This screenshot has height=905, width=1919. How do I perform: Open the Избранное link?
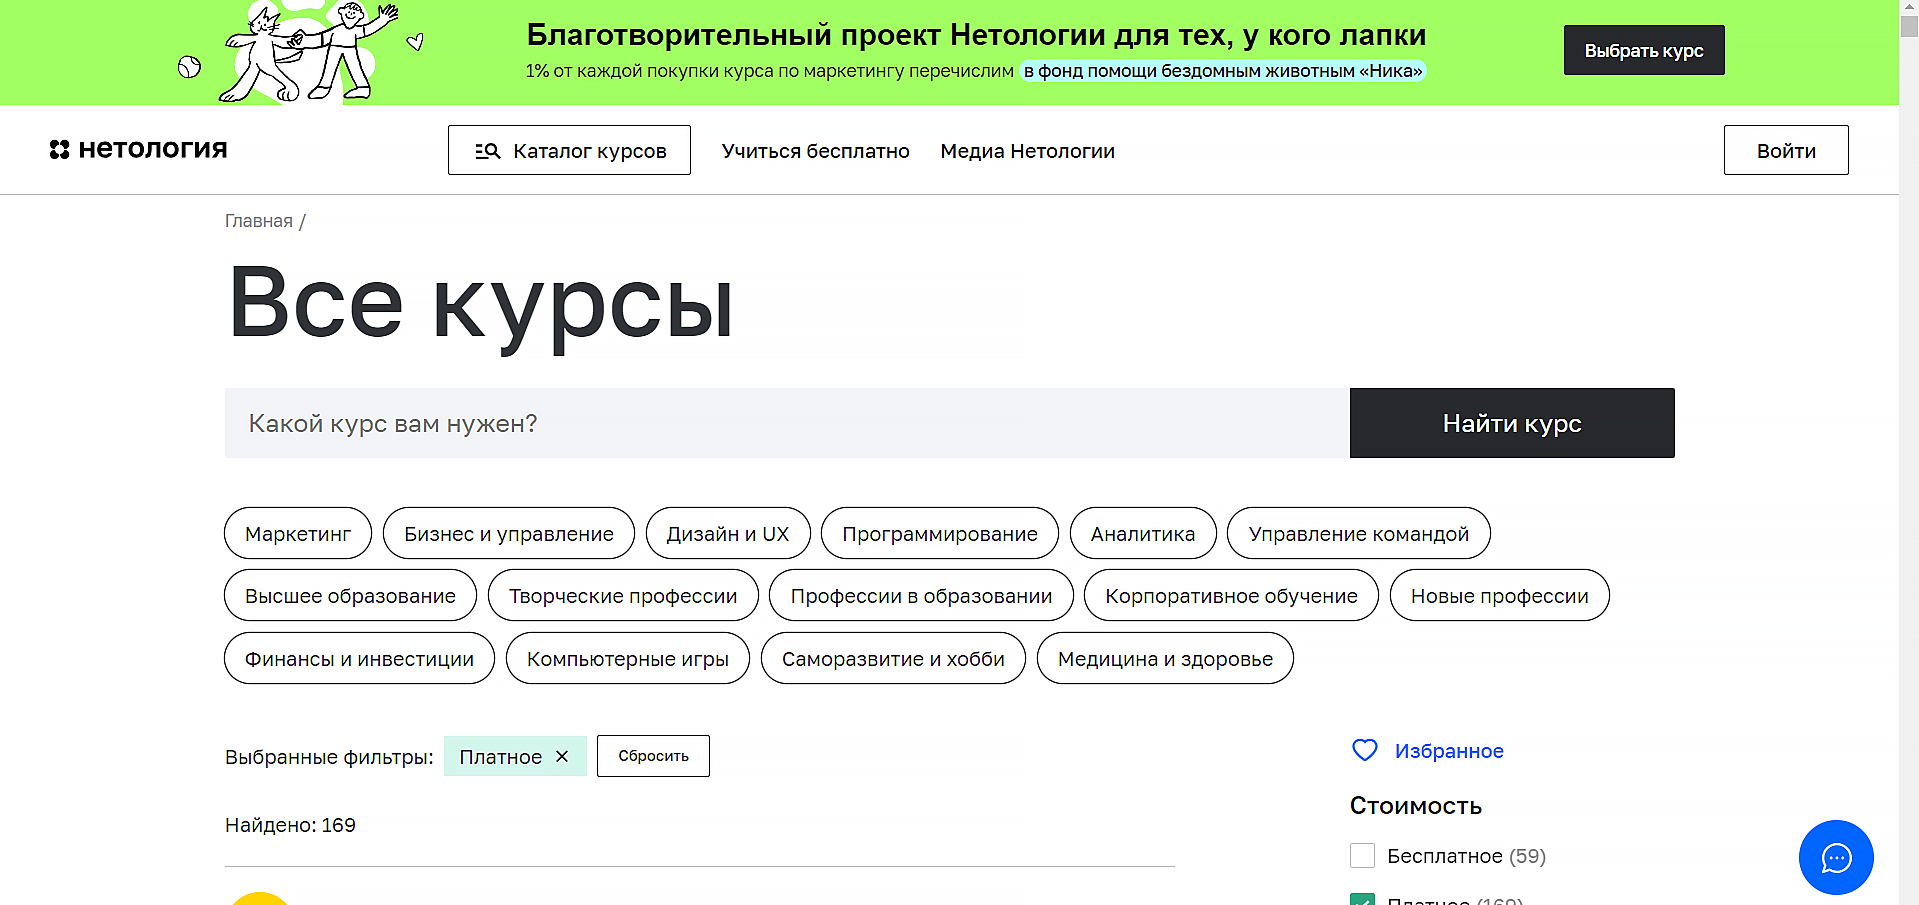pos(1449,750)
